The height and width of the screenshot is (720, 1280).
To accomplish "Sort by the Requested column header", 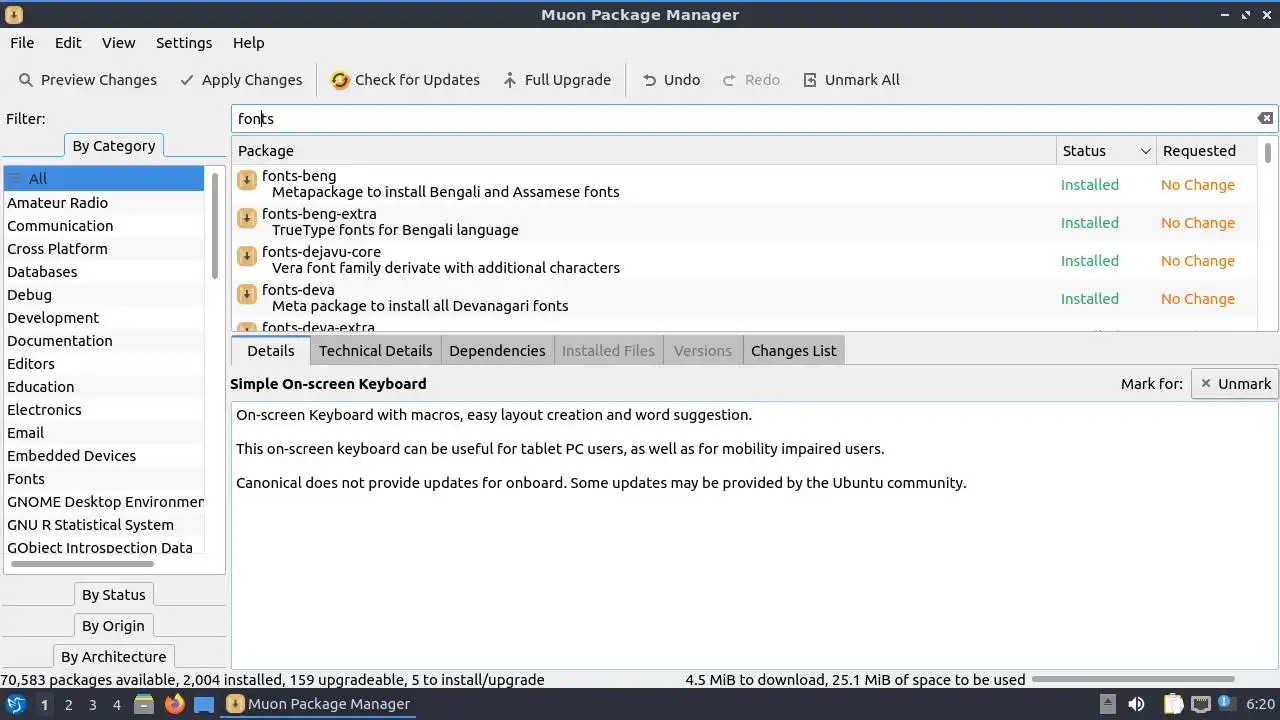I will click(1207, 151).
